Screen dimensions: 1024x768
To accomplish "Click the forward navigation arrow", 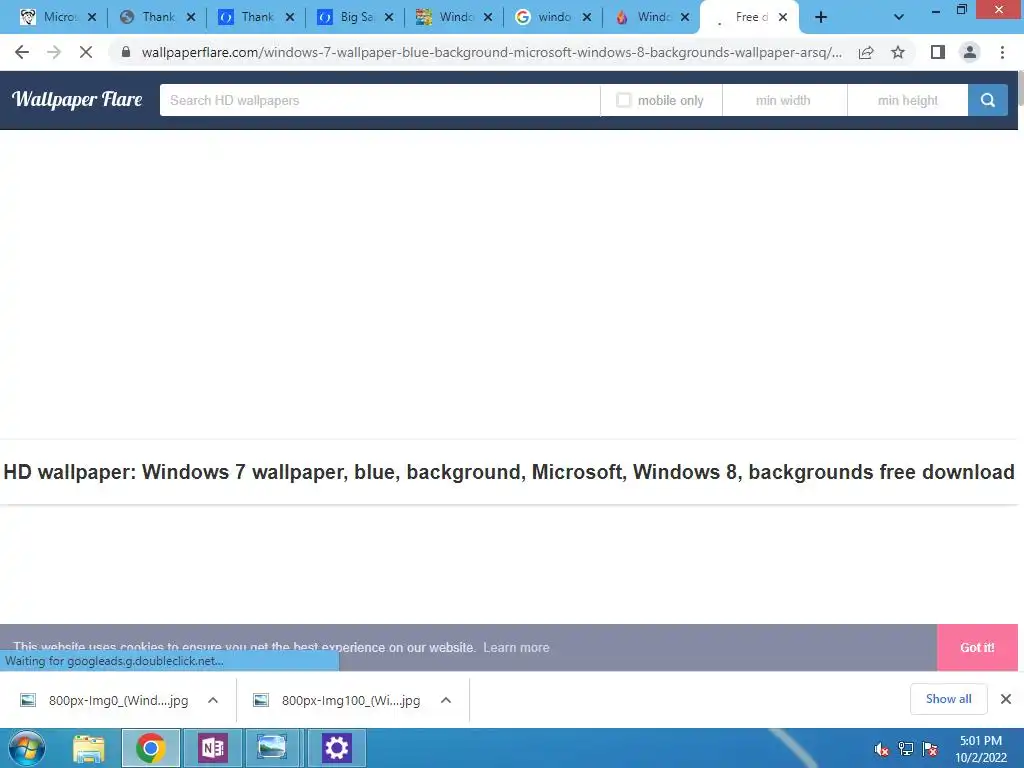I will point(54,52).
